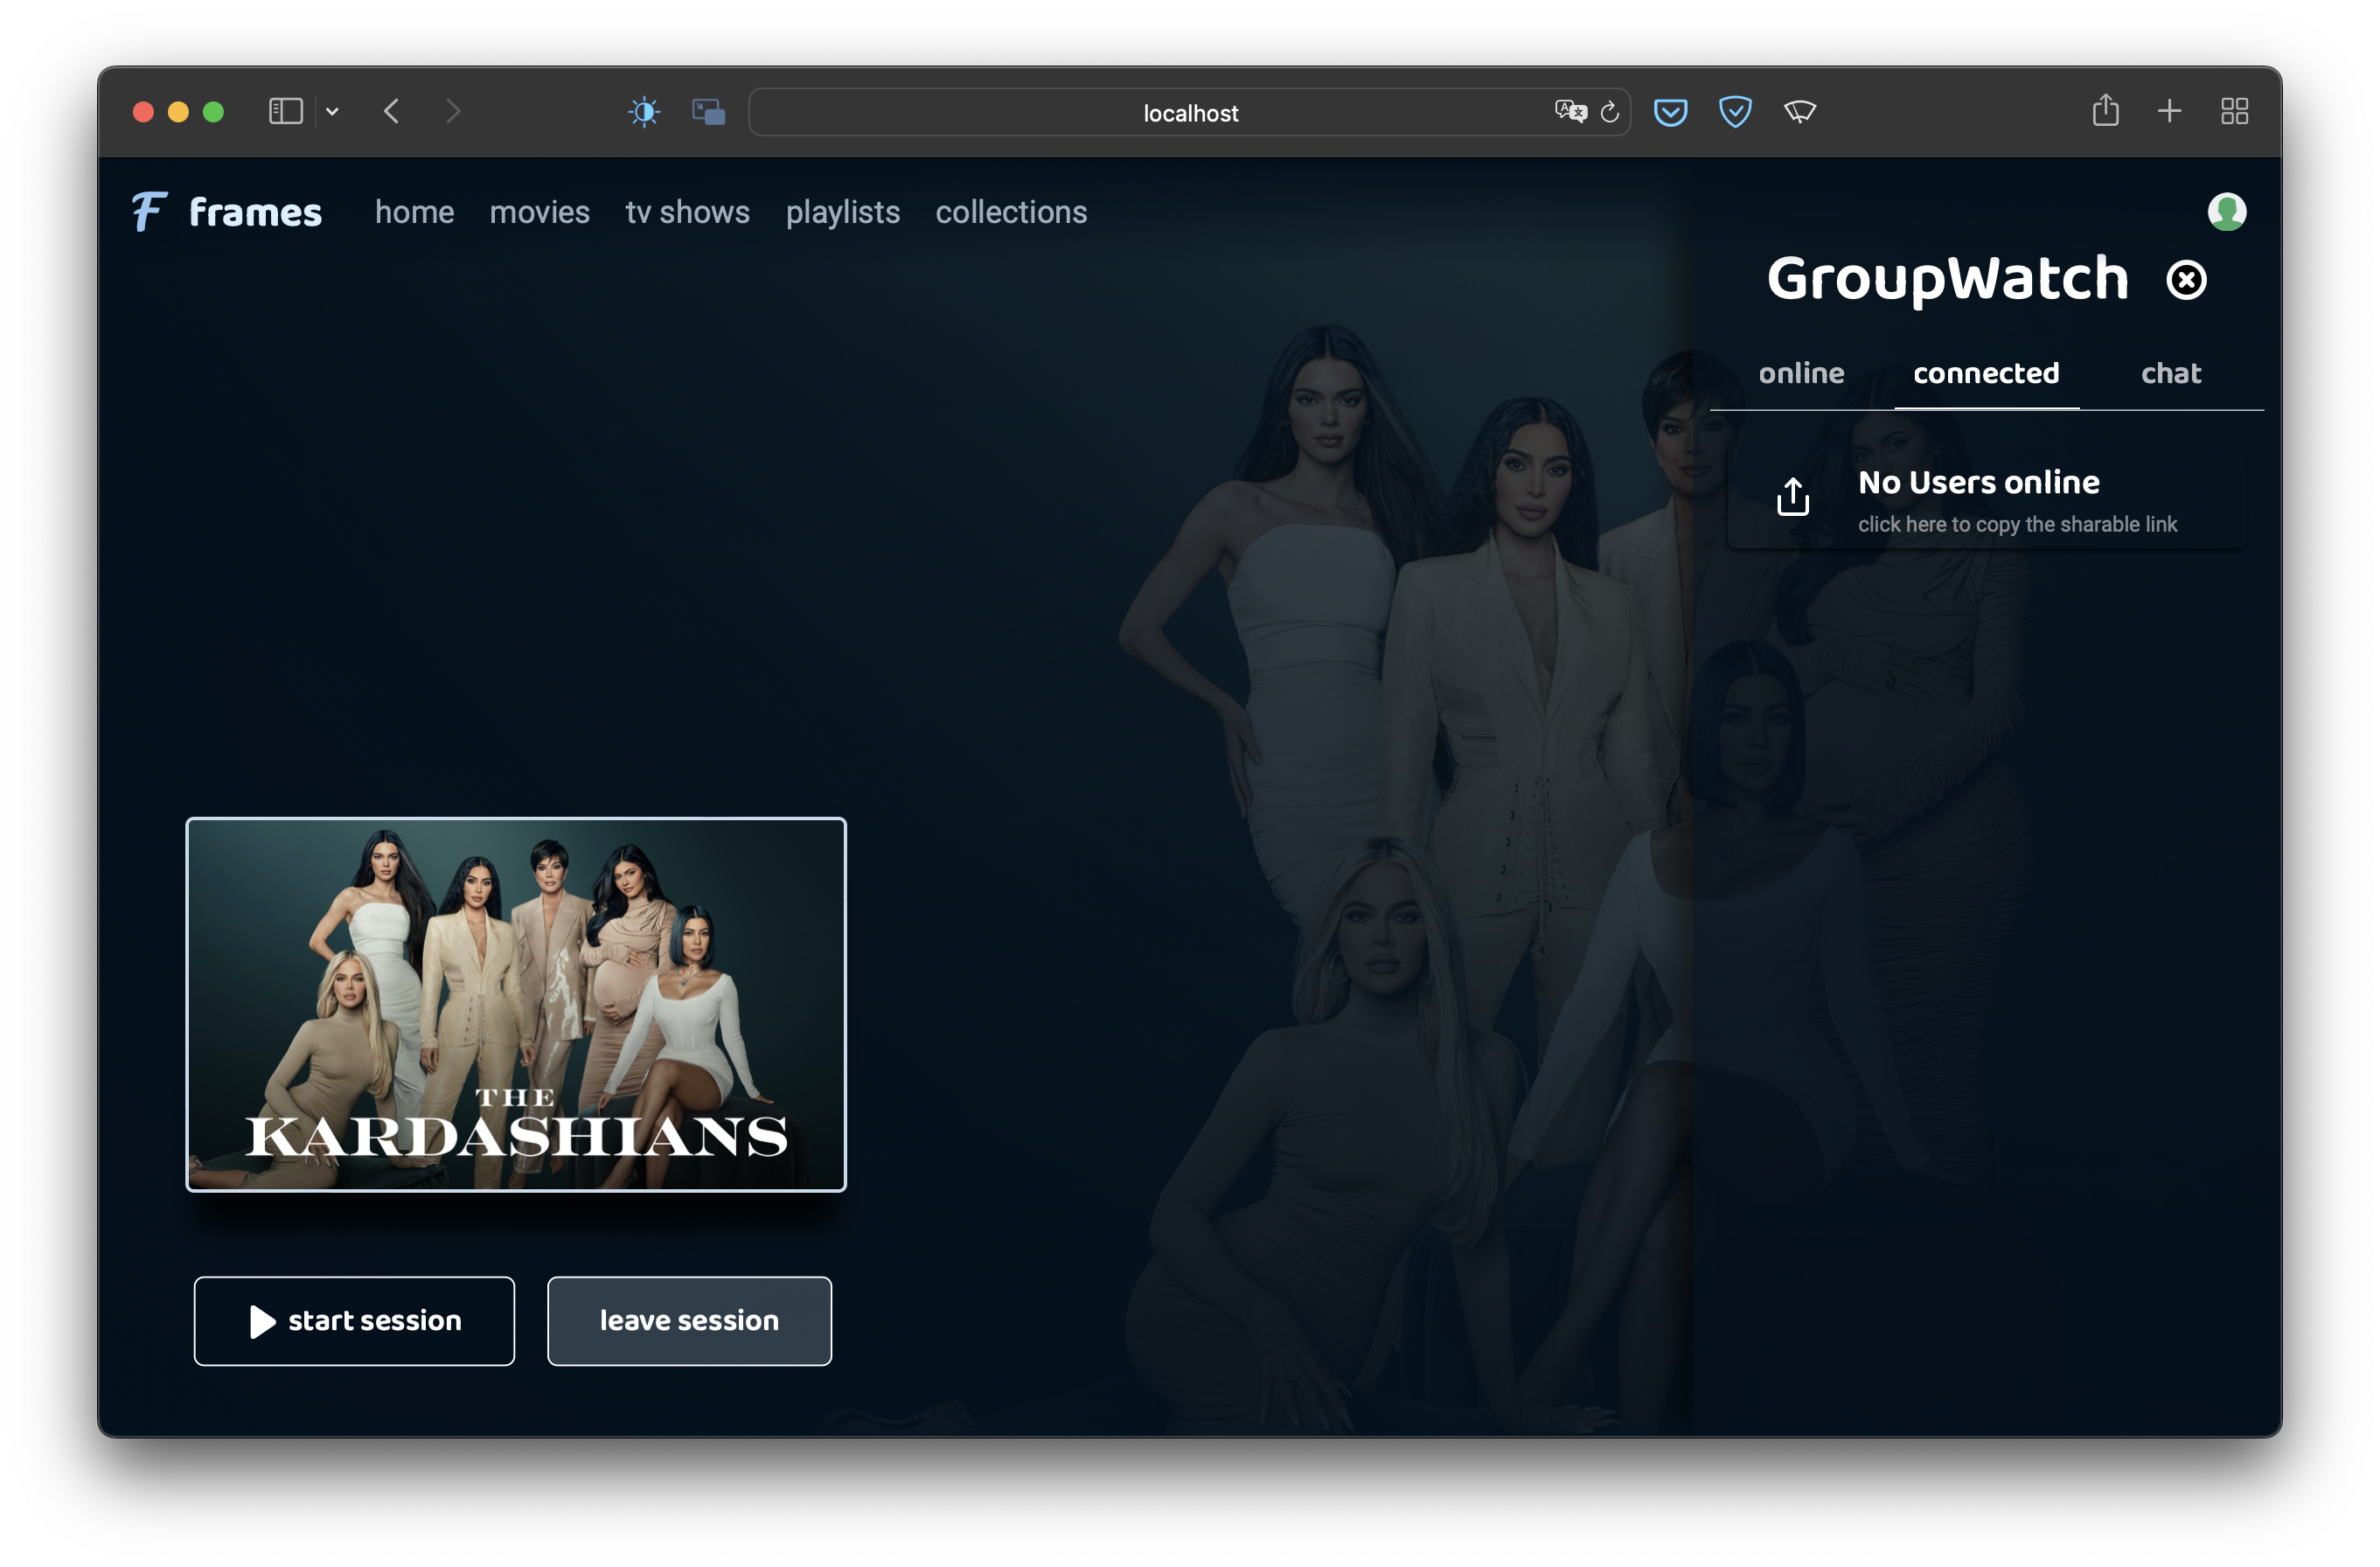Close the GroupWatch panel
2380x1567 pixels.
pos(2186,280)
